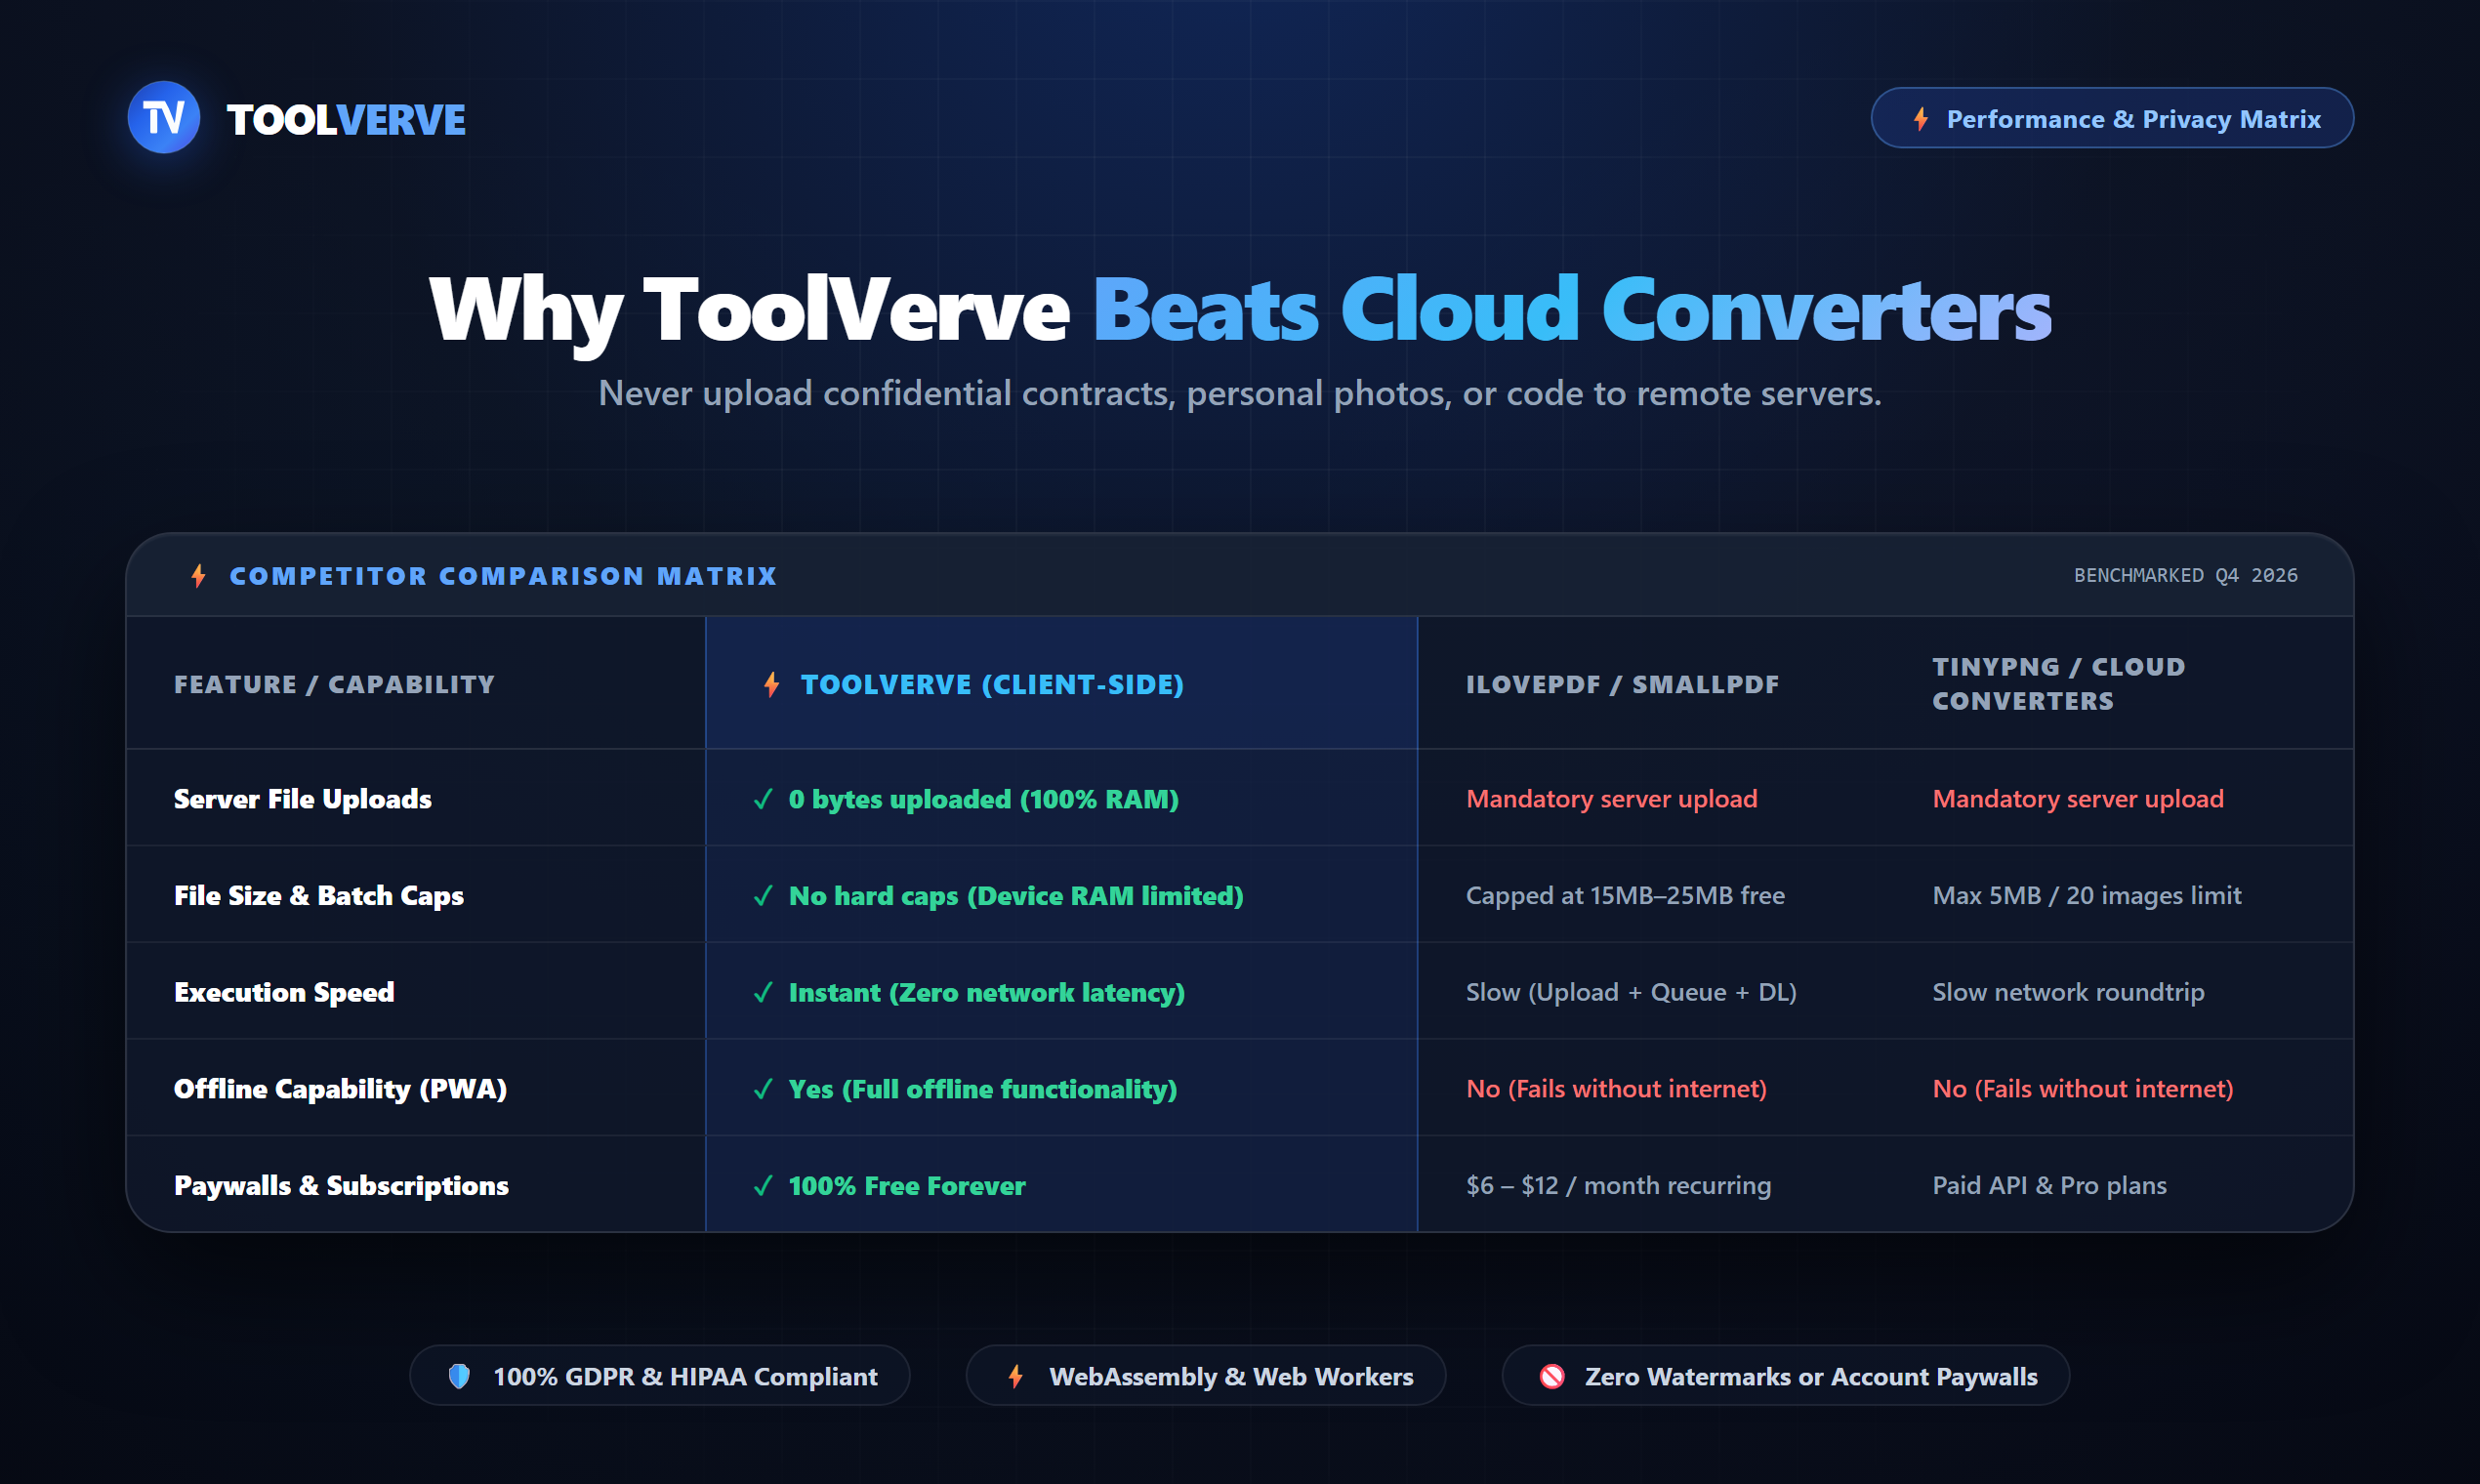The width and height of the screenshot is (2480, 1484).
Task: Click the Execution Speed row label
Action: (284, 993)
